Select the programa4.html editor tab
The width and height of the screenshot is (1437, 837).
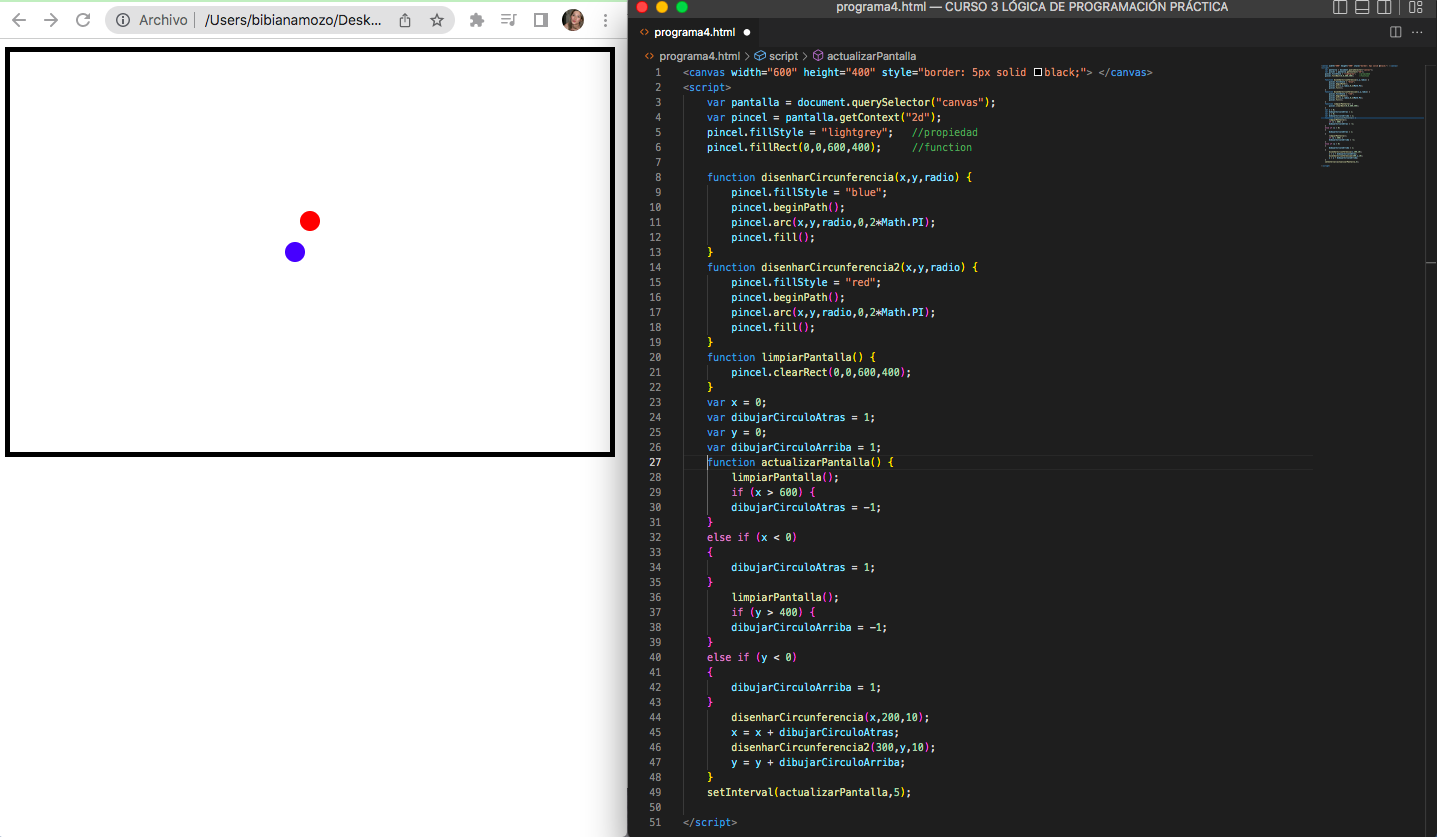pyautogui.click(x=694, y=32)
